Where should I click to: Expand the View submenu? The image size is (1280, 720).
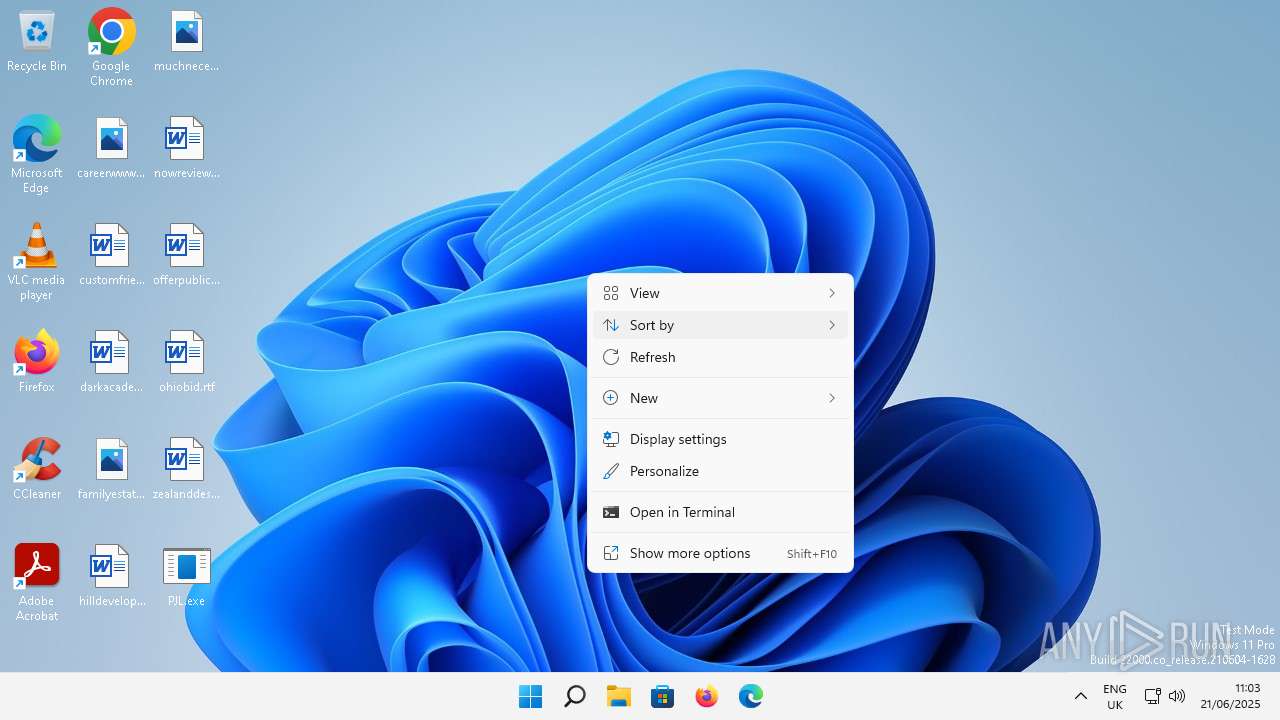[x=720, y=293]
